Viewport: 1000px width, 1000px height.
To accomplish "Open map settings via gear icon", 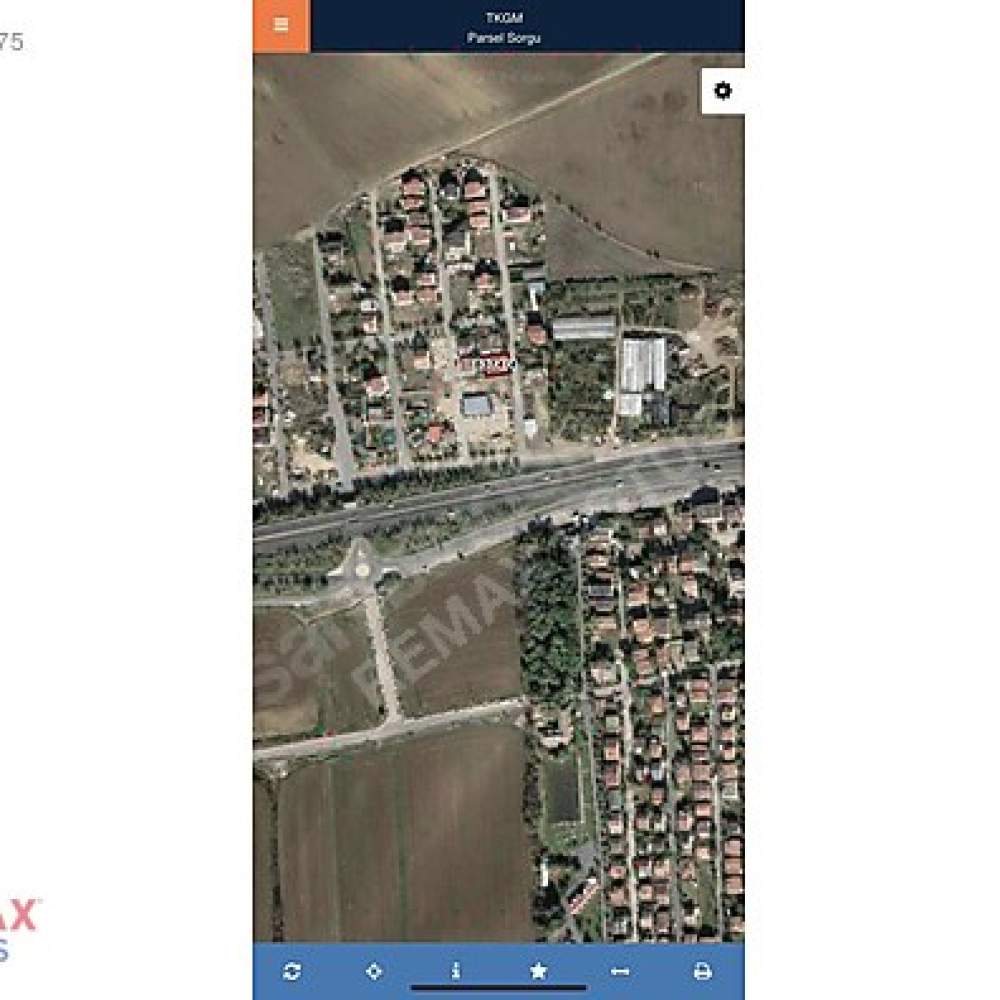I will [723, 91].
